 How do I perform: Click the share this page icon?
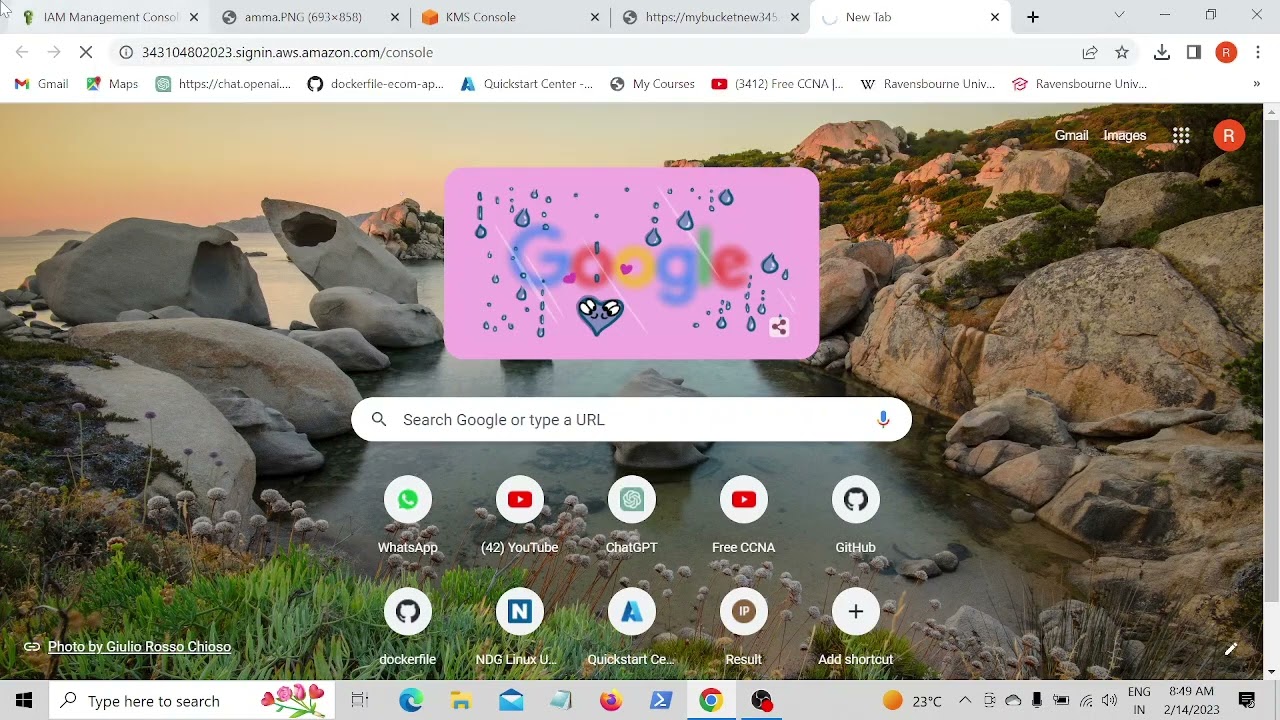point(1090,52)
